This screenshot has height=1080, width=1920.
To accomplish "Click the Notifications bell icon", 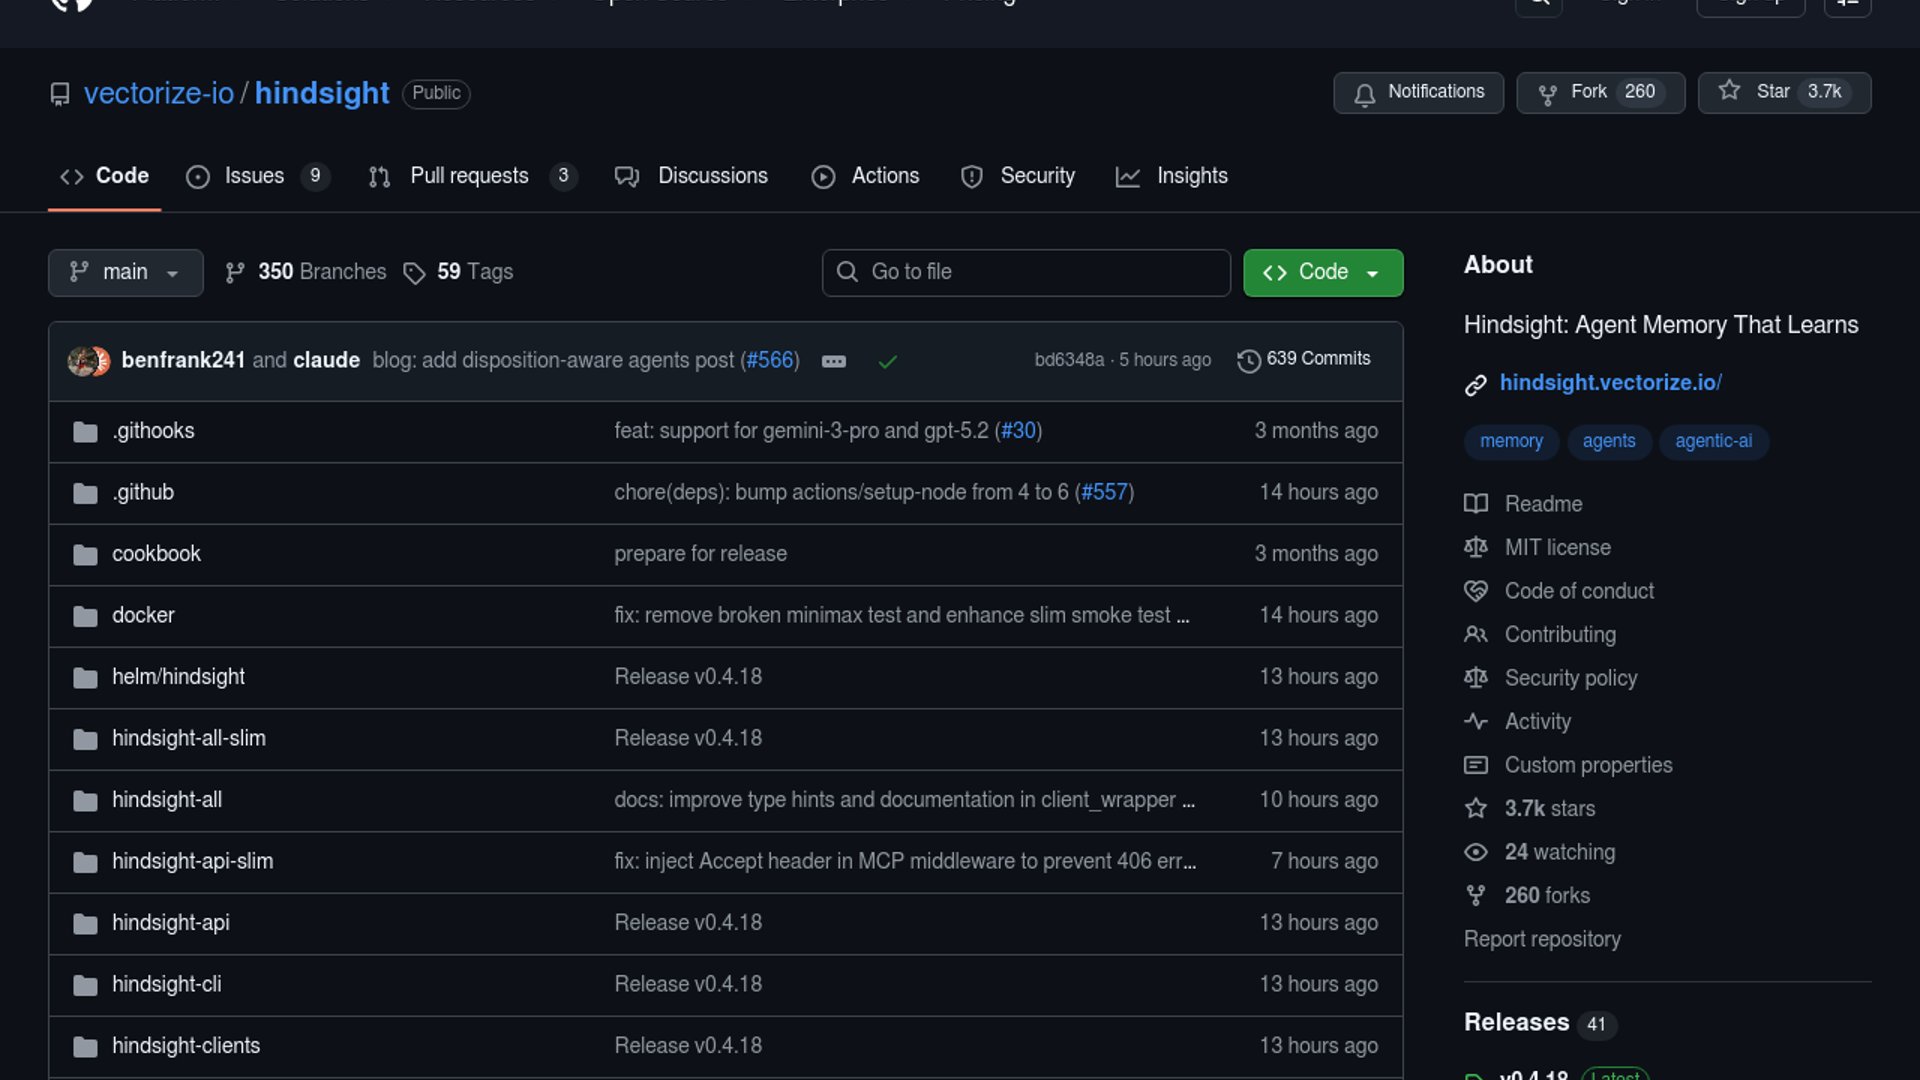I will [x=1364, y=93].
